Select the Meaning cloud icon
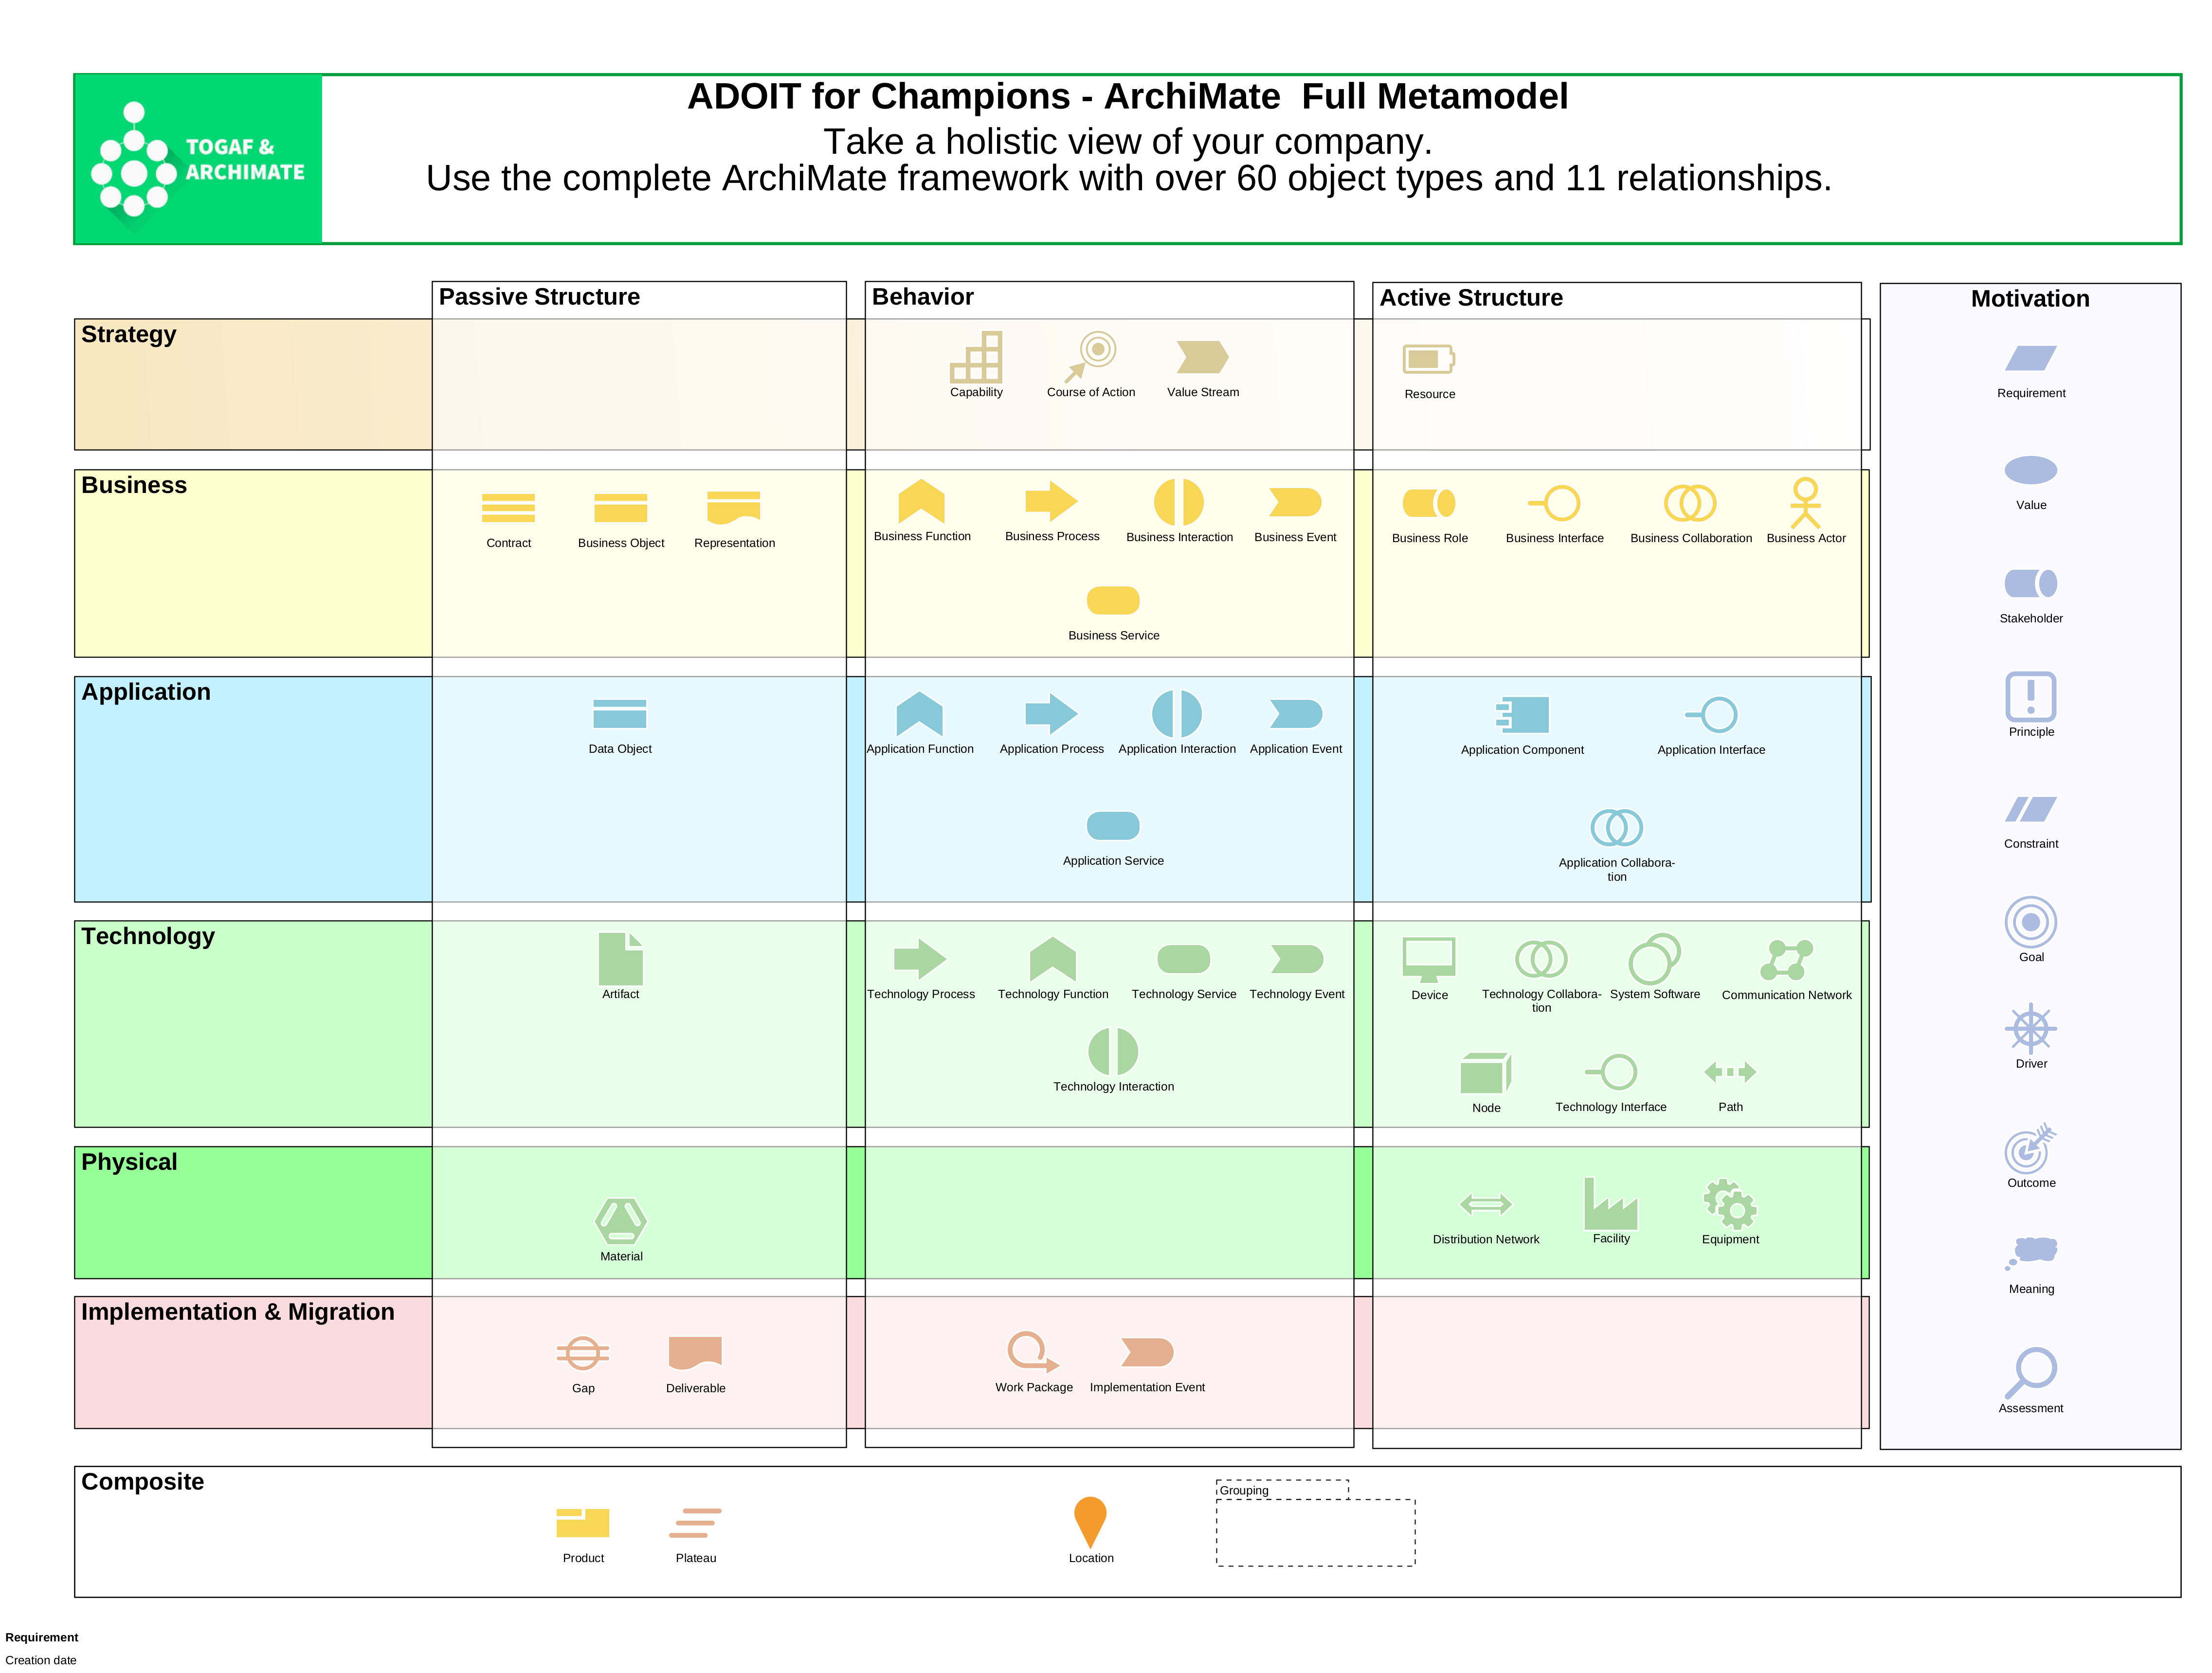Viewport: 2212px width, 1673px height. 2030,1253
